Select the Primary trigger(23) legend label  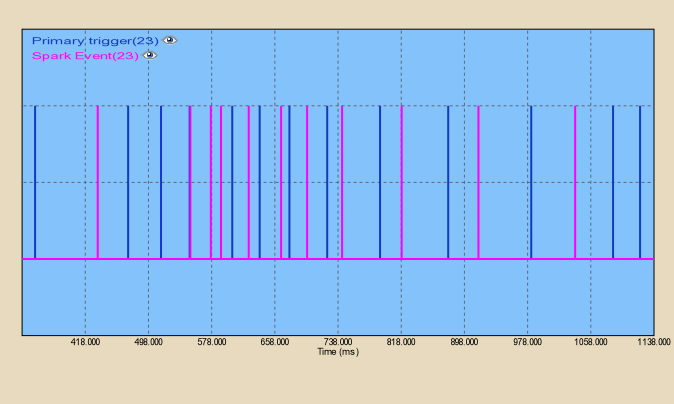pyautogui.click(x=95, y=41)
